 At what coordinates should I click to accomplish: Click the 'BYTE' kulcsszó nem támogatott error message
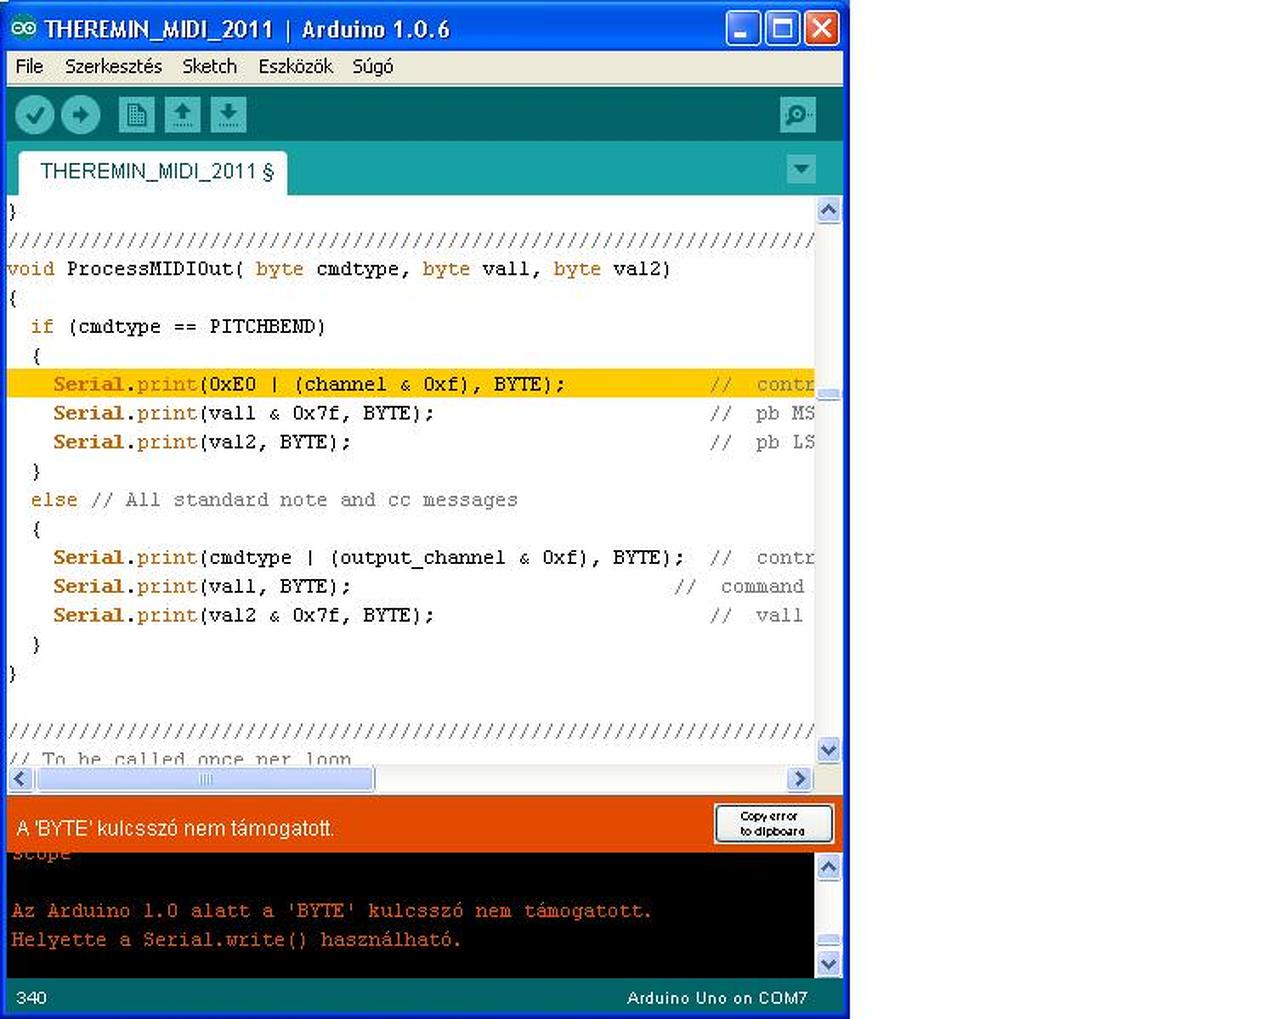click(175, 828)
